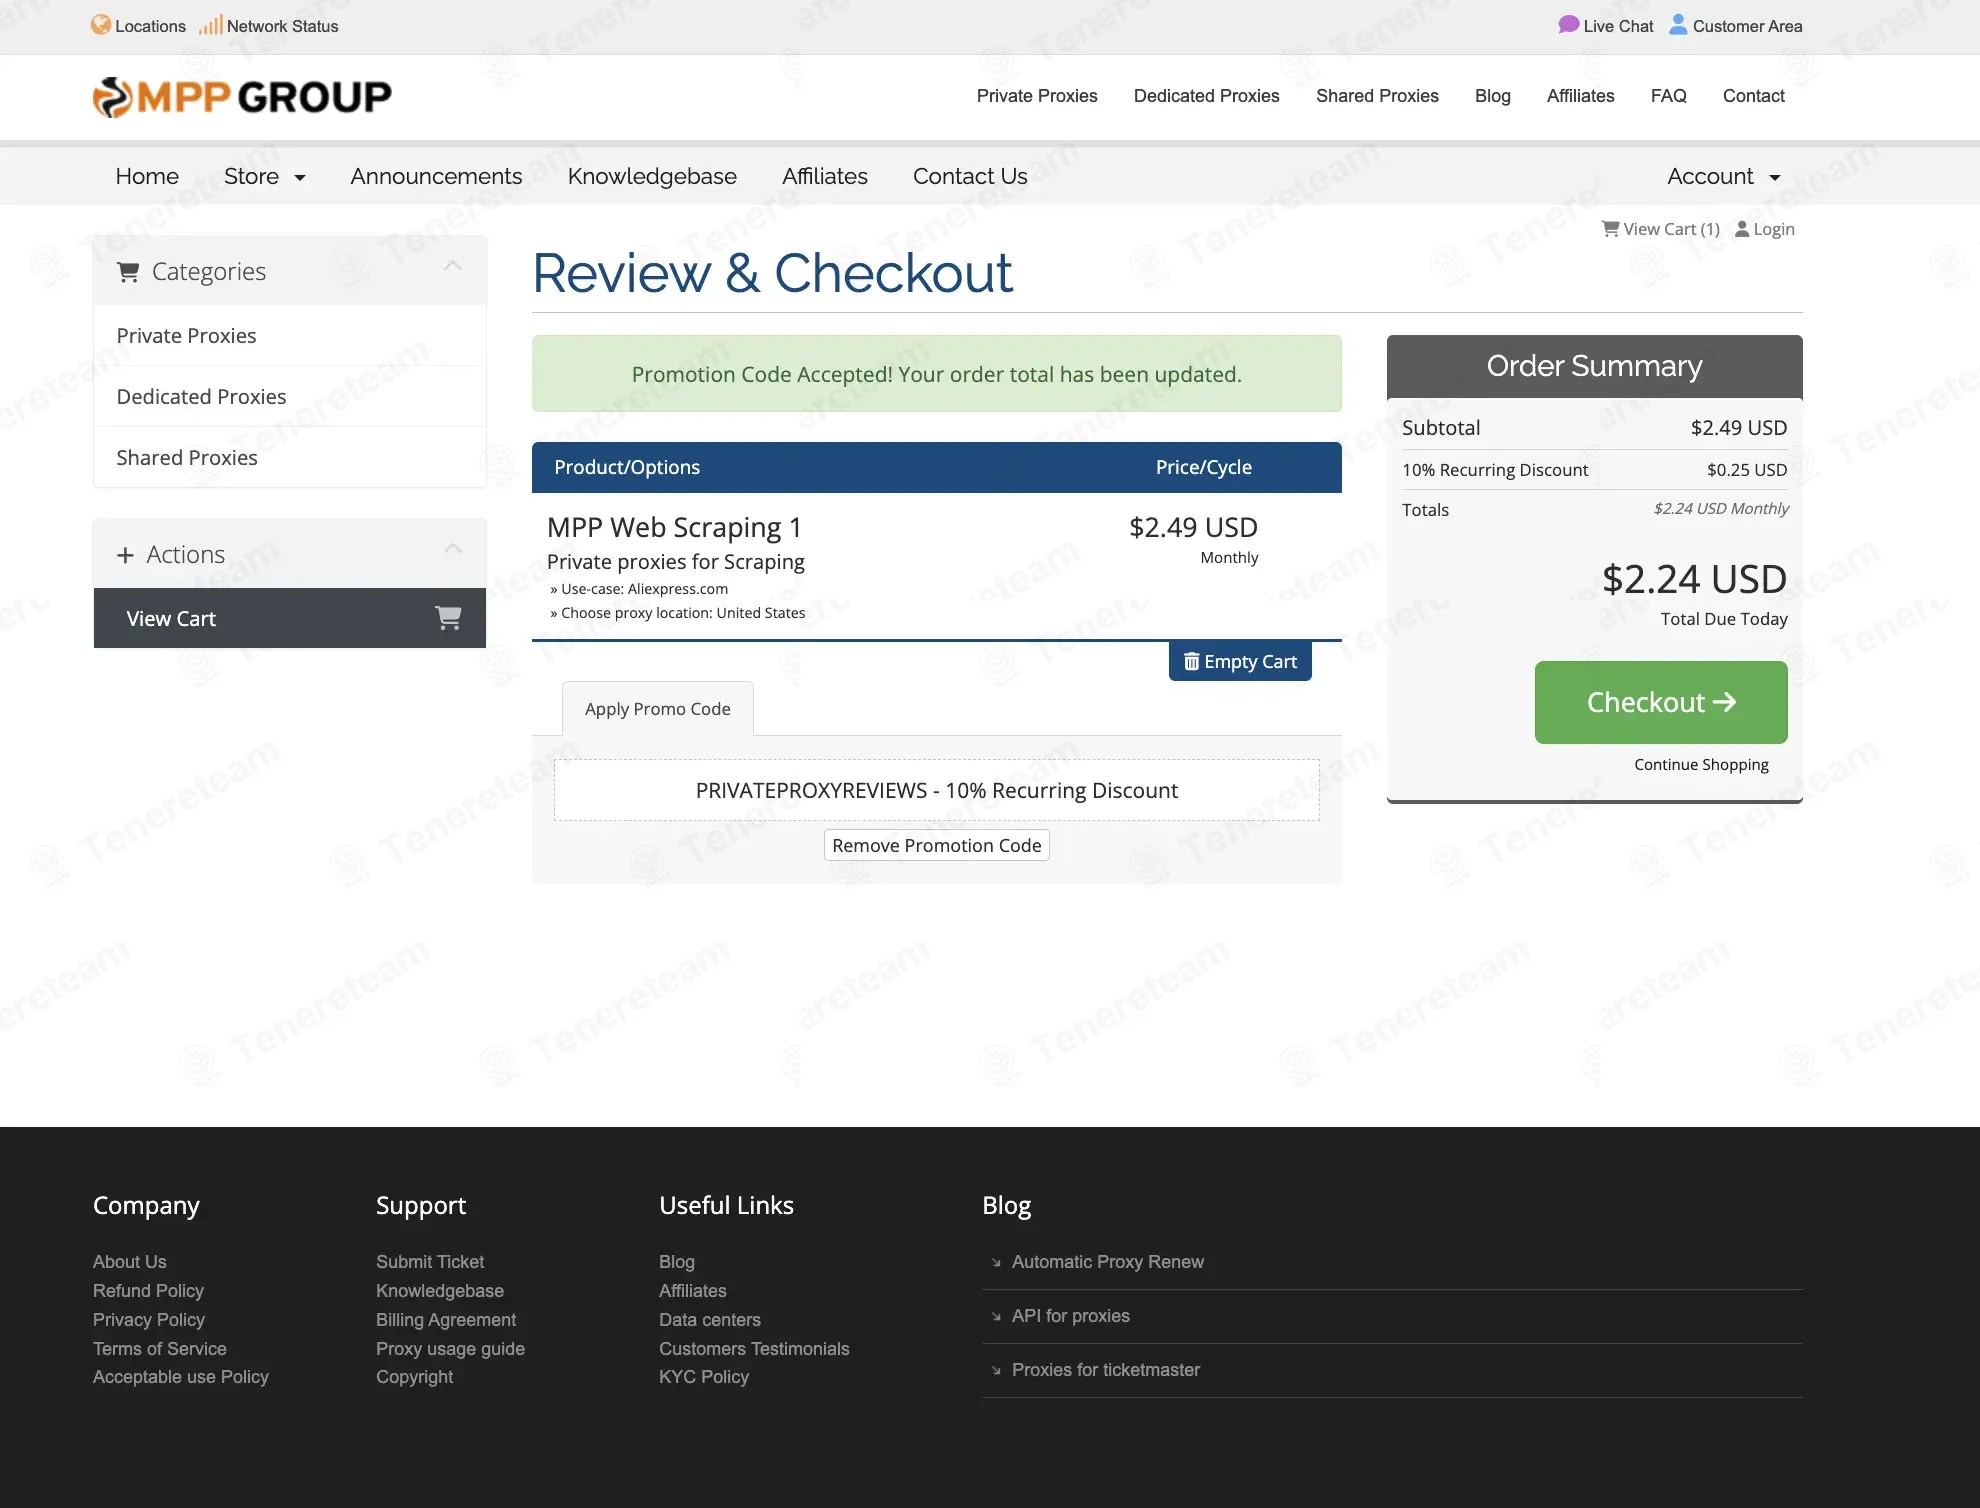Viewport: 1980px width, 1508px height.
Task: Select the Apply Promo Code tab
Action: point(658,709)
